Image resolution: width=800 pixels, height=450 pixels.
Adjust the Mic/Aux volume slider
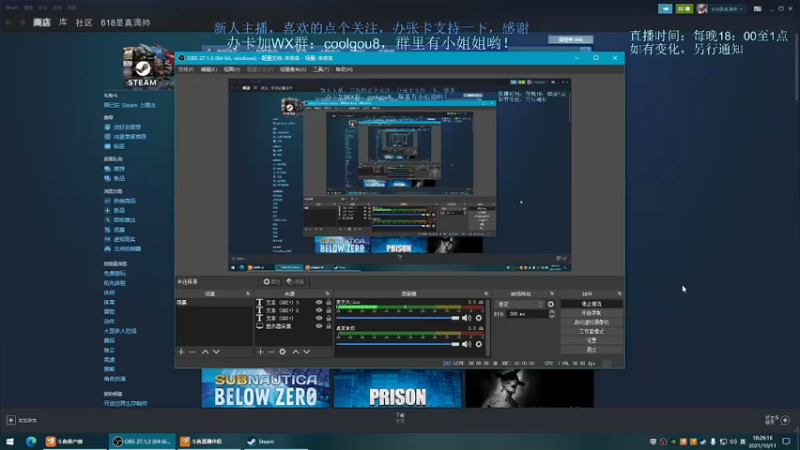click(398, 318)
